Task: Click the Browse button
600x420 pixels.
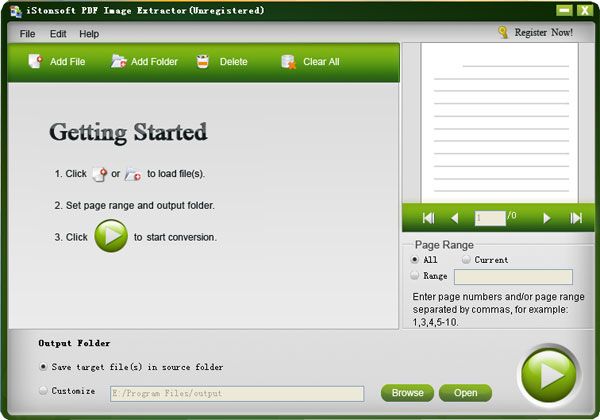Action: [408, 393]
